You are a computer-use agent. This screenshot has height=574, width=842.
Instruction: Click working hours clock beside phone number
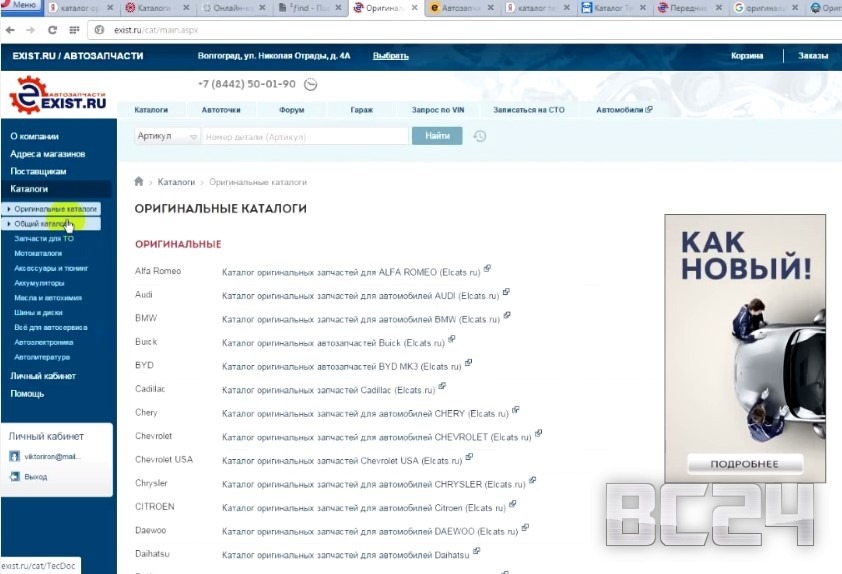pos(310,85)
